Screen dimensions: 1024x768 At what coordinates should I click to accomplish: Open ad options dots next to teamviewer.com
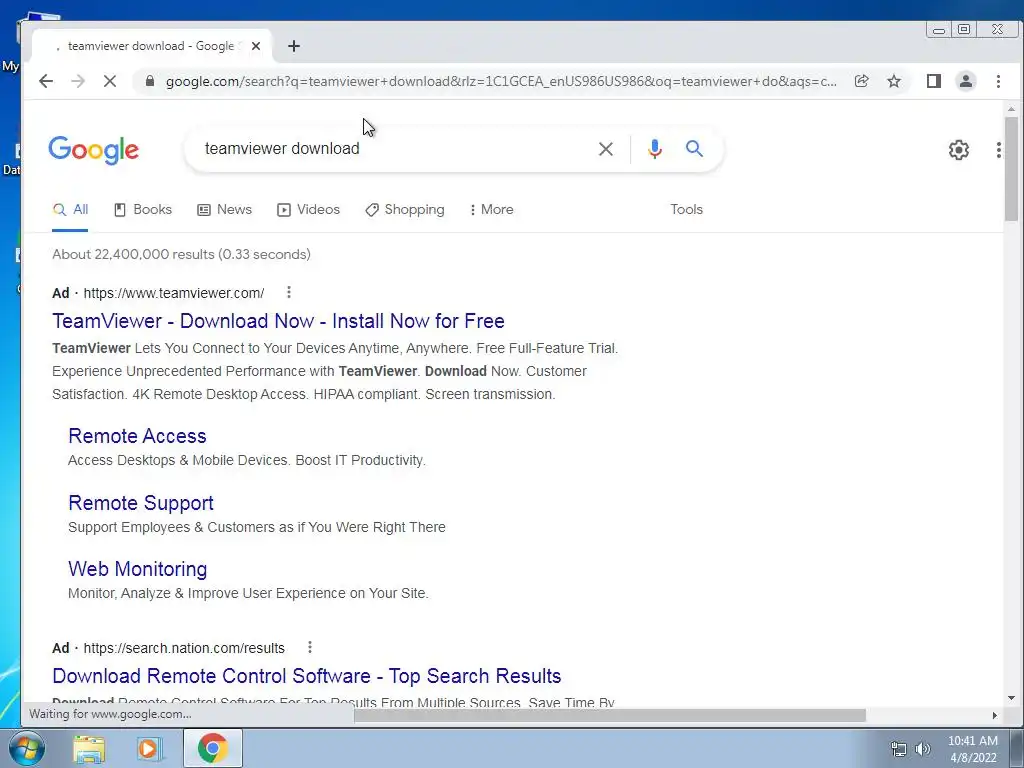coord(289,293)
